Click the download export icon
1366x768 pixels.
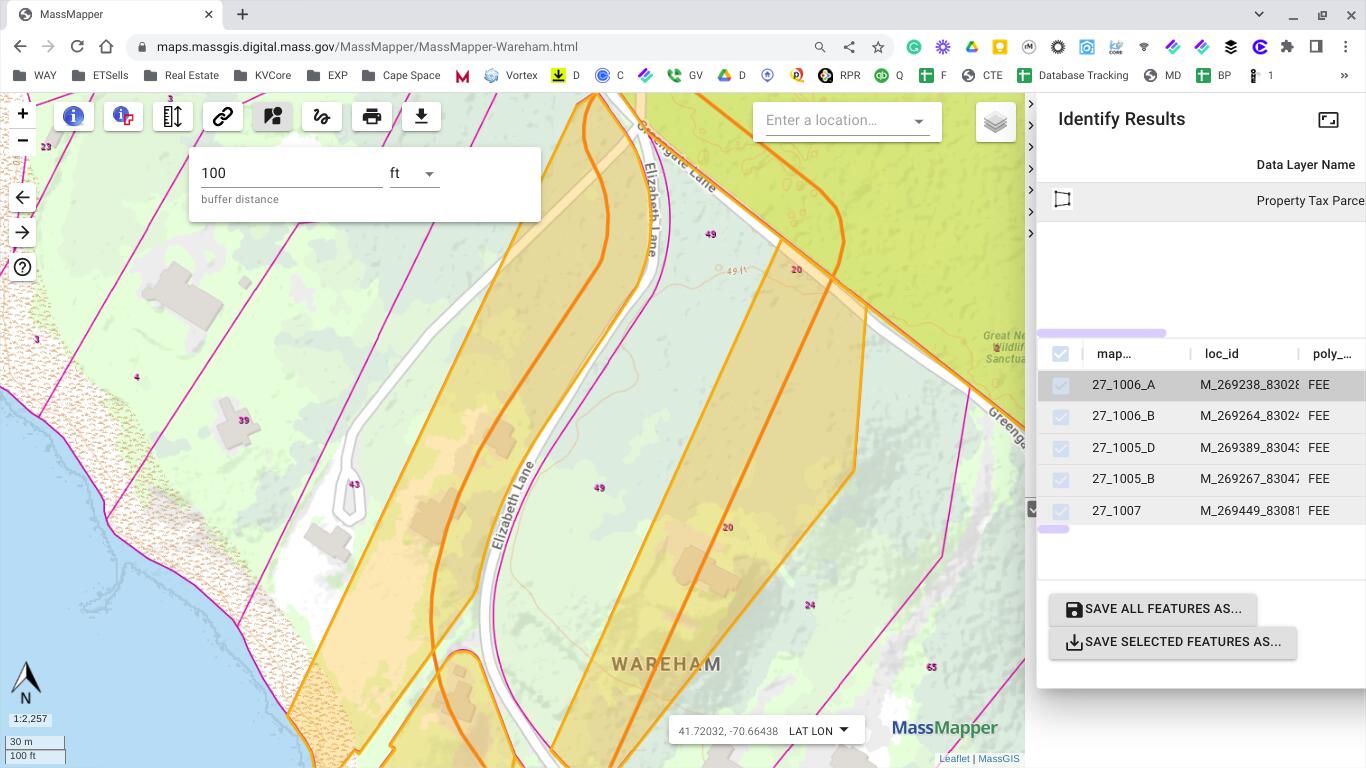pos(421,116)
